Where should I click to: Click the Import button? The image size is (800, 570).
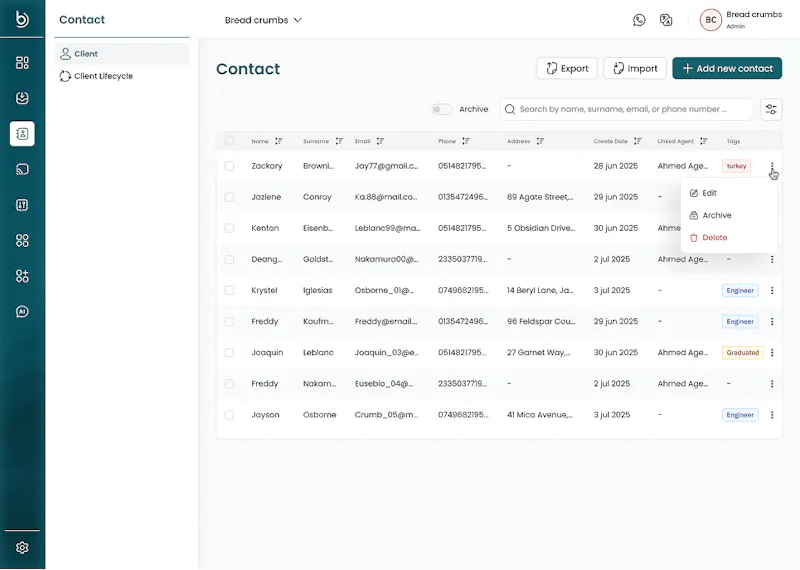tap(635, 68)
